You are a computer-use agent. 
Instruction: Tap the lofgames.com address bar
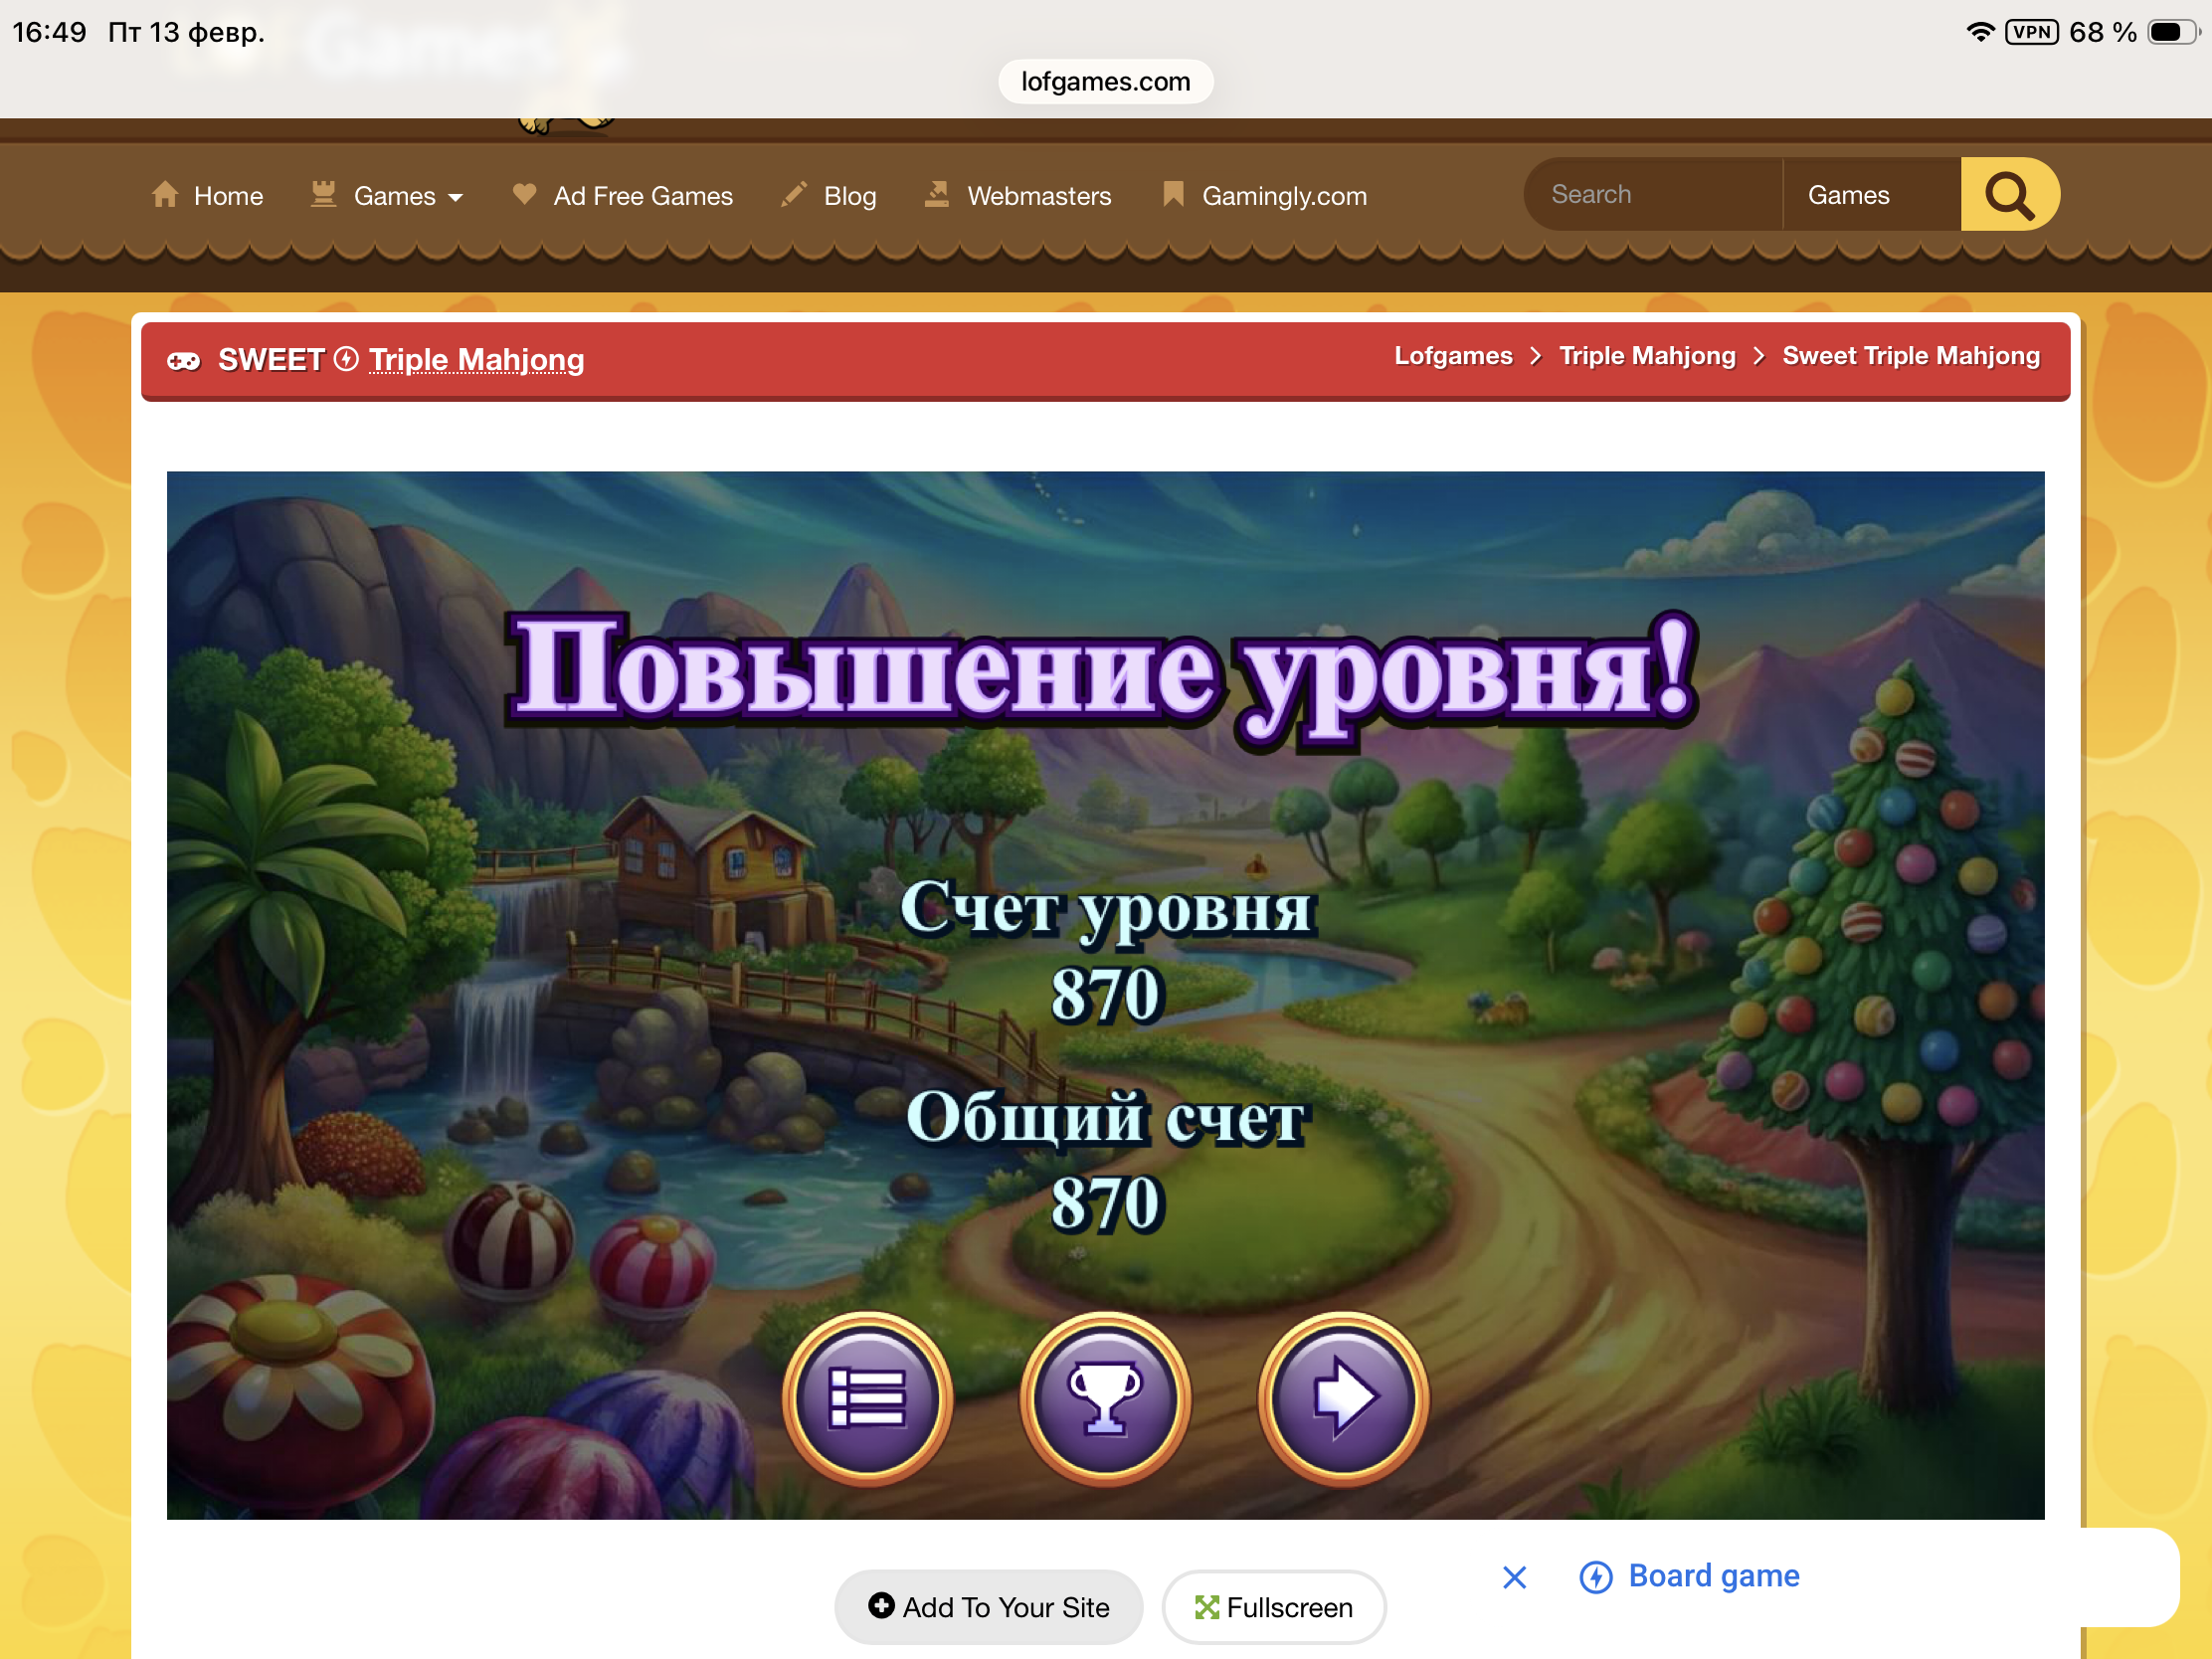(x=1105, y=81)
